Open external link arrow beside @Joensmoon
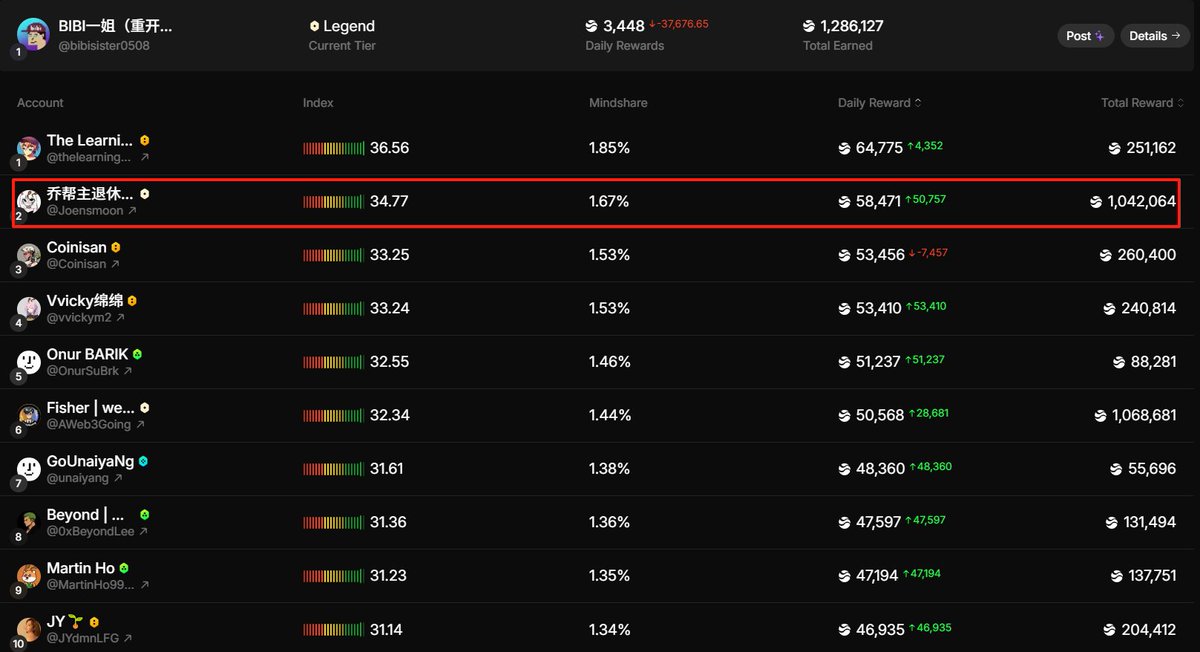The width and height of the screenshot is (1200, 652). (x=132, y=211)
